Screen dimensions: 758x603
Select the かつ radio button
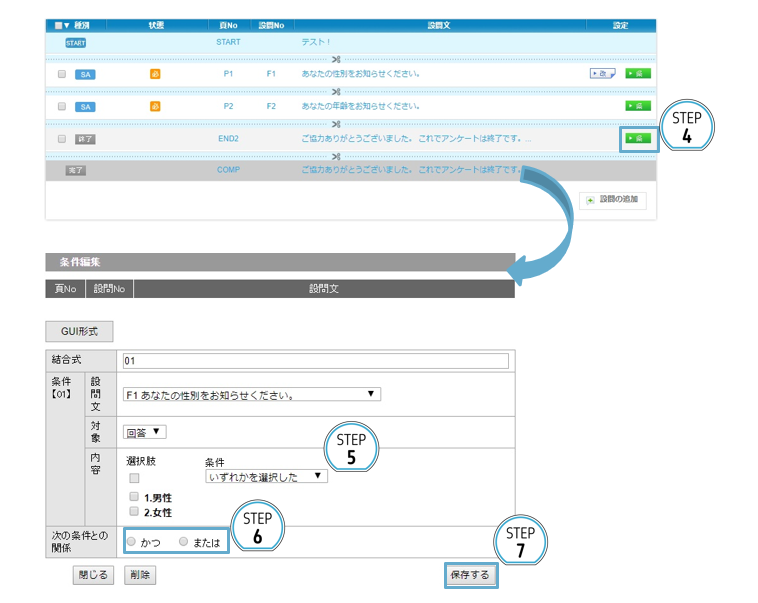click(132, 541)
